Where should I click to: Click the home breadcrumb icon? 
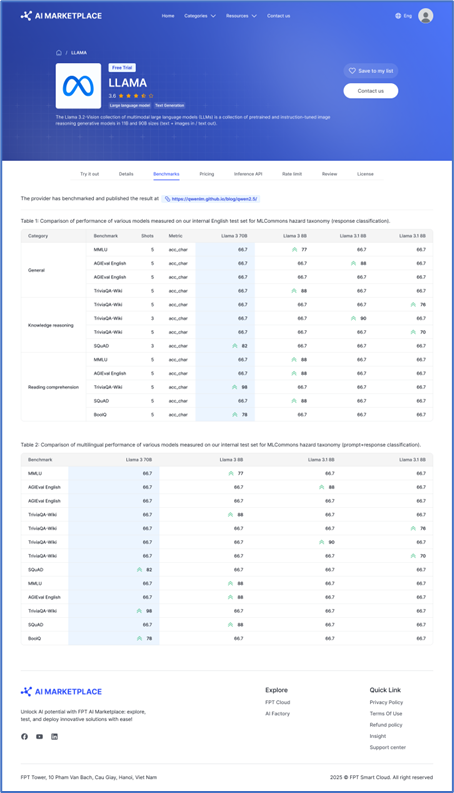coord(59,53)
